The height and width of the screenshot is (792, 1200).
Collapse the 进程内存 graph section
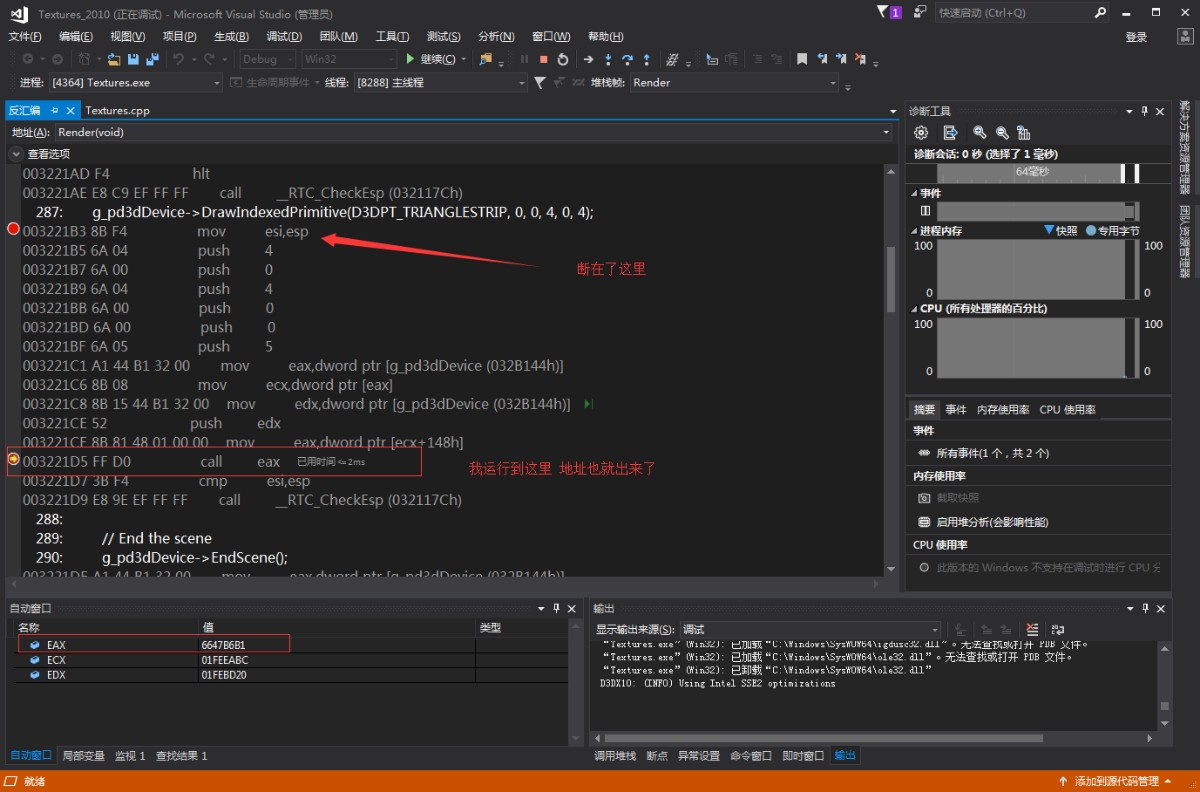tap(913, 231)
